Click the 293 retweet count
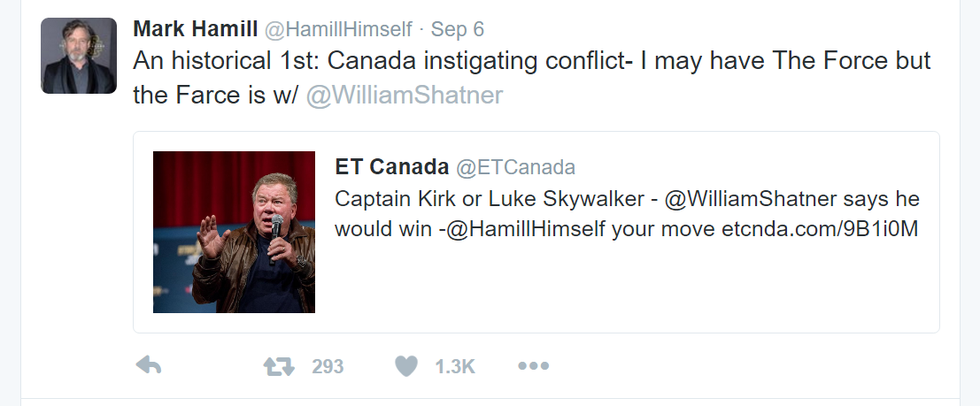This screenshot has height=406, width=980. click(327, 367)
